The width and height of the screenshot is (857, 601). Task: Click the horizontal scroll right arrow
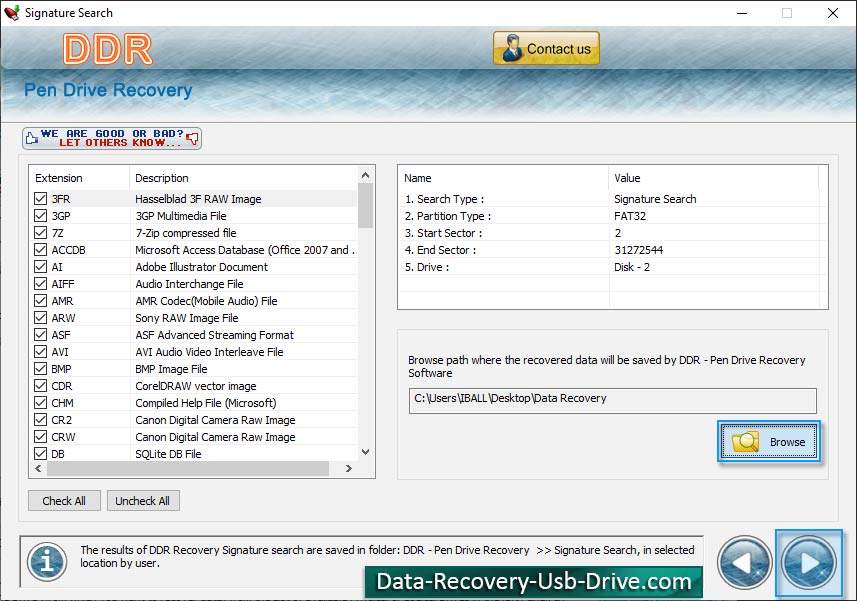(x=349, y=468)
